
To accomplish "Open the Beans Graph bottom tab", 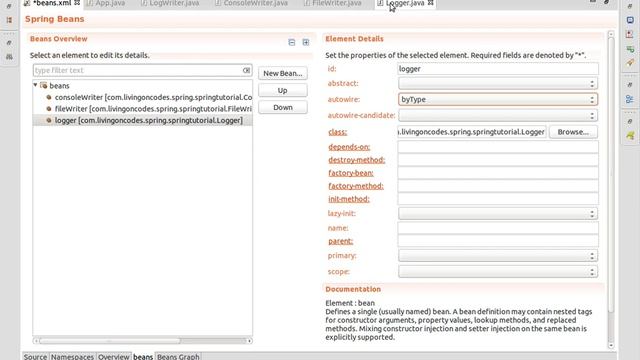I will (178, 356).
